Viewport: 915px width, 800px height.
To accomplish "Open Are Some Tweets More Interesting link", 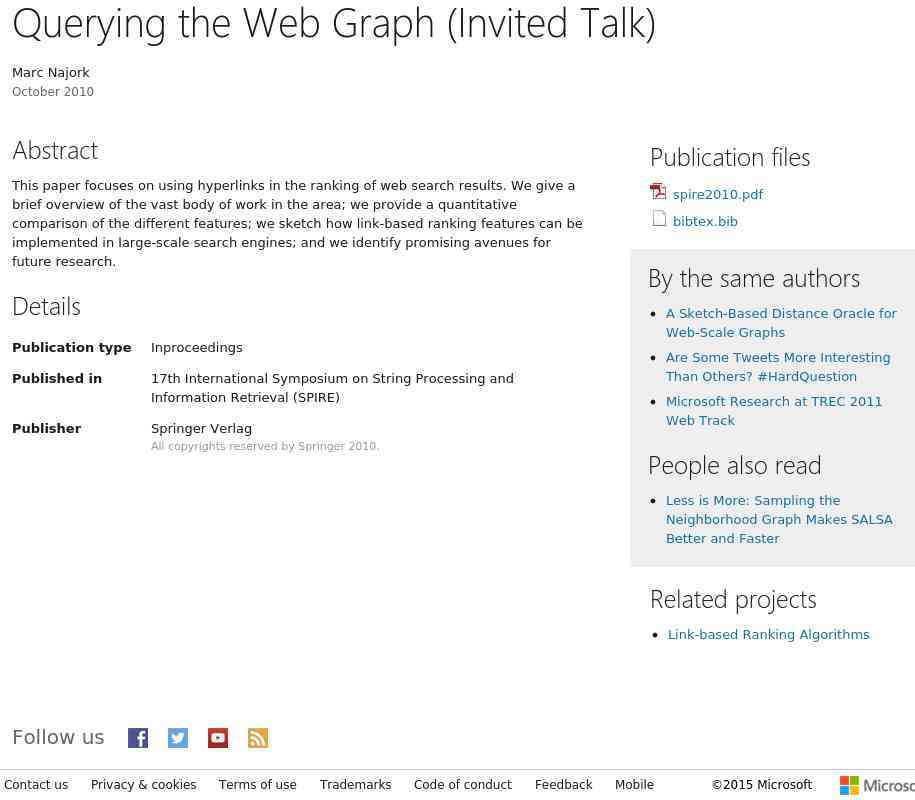I will 778,367.
